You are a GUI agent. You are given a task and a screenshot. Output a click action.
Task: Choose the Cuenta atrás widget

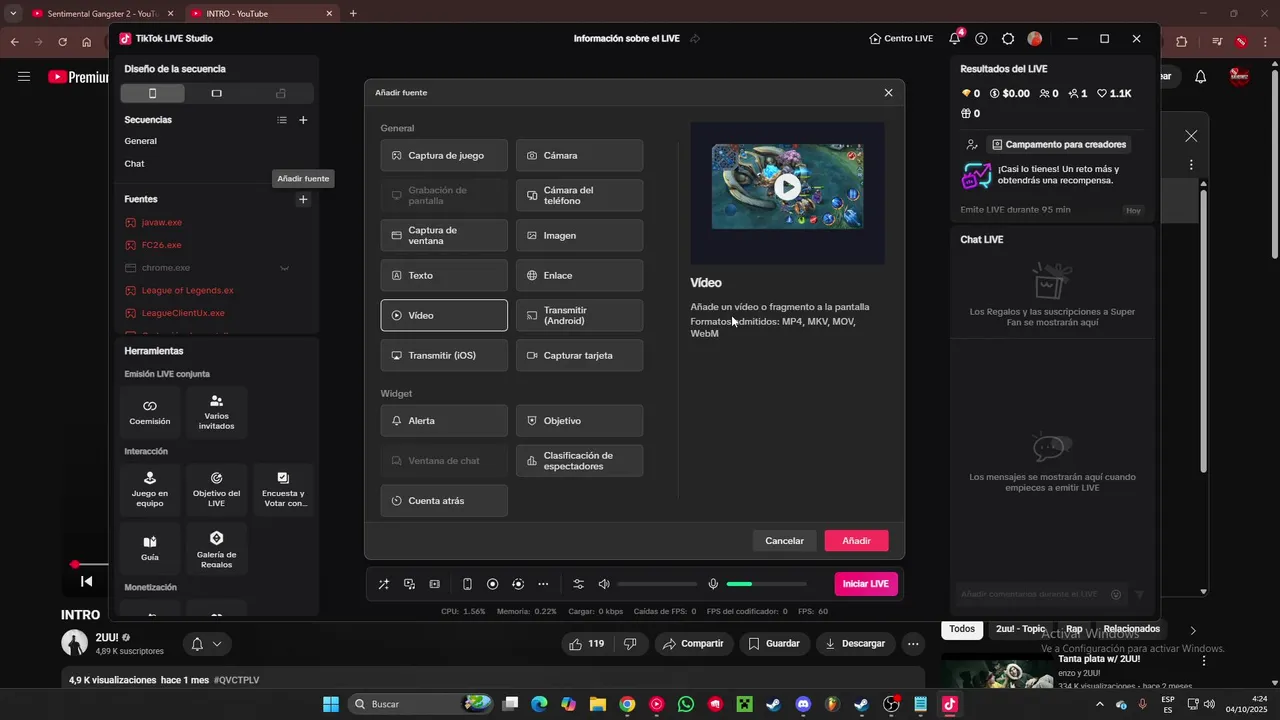coord(444,501)
